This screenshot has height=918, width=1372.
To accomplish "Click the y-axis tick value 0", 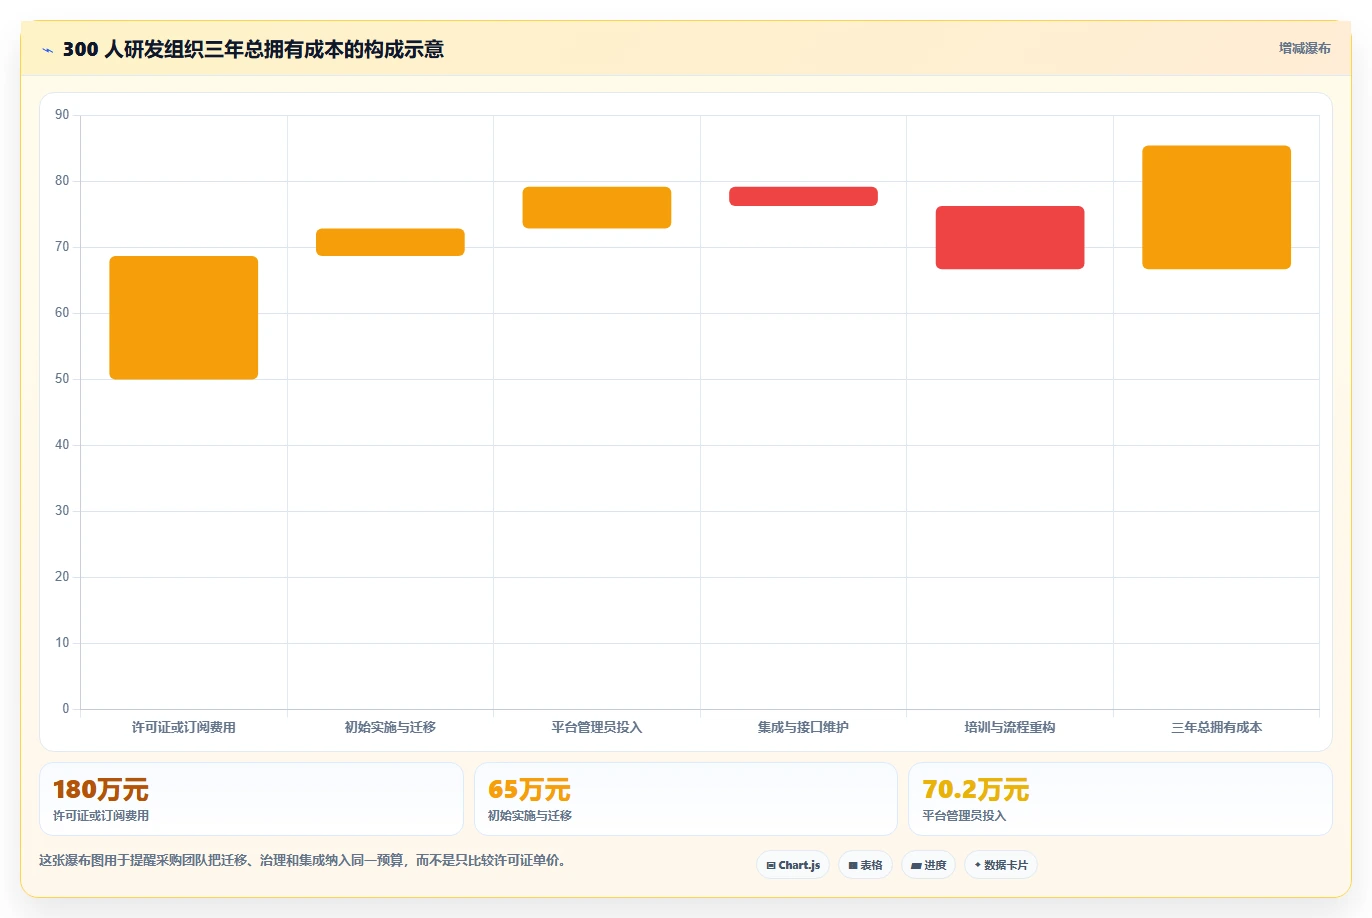I will click(66, 709).
